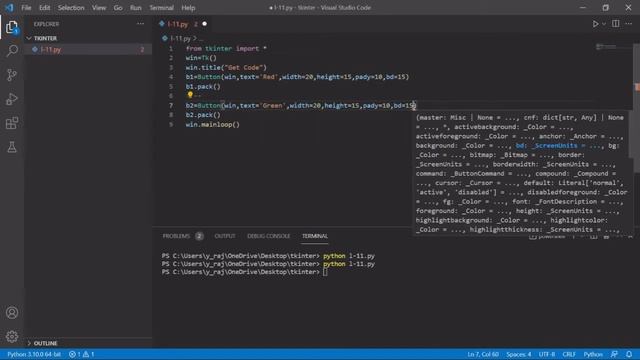The image size is (640, 360).
Task: Open the Search view in activity bar
Action: click(12, 51)
